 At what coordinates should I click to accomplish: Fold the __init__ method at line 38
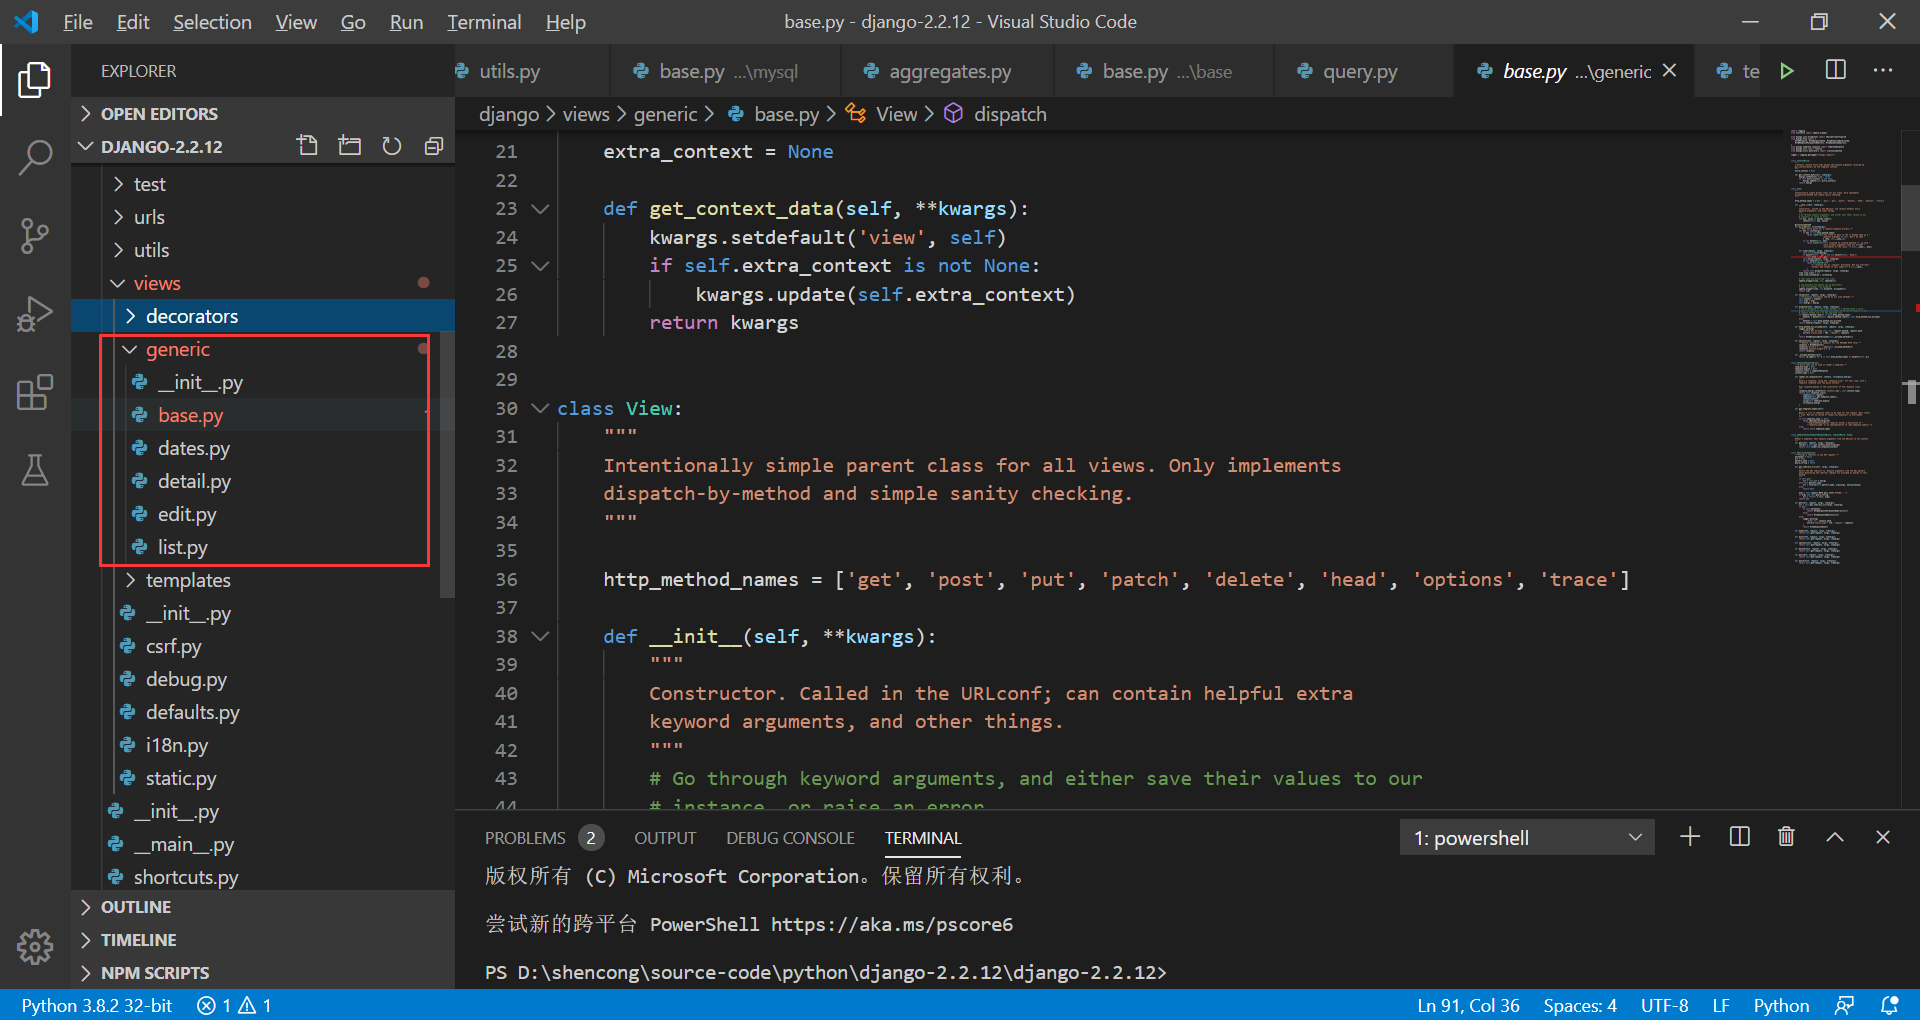(x=540, y=636)
